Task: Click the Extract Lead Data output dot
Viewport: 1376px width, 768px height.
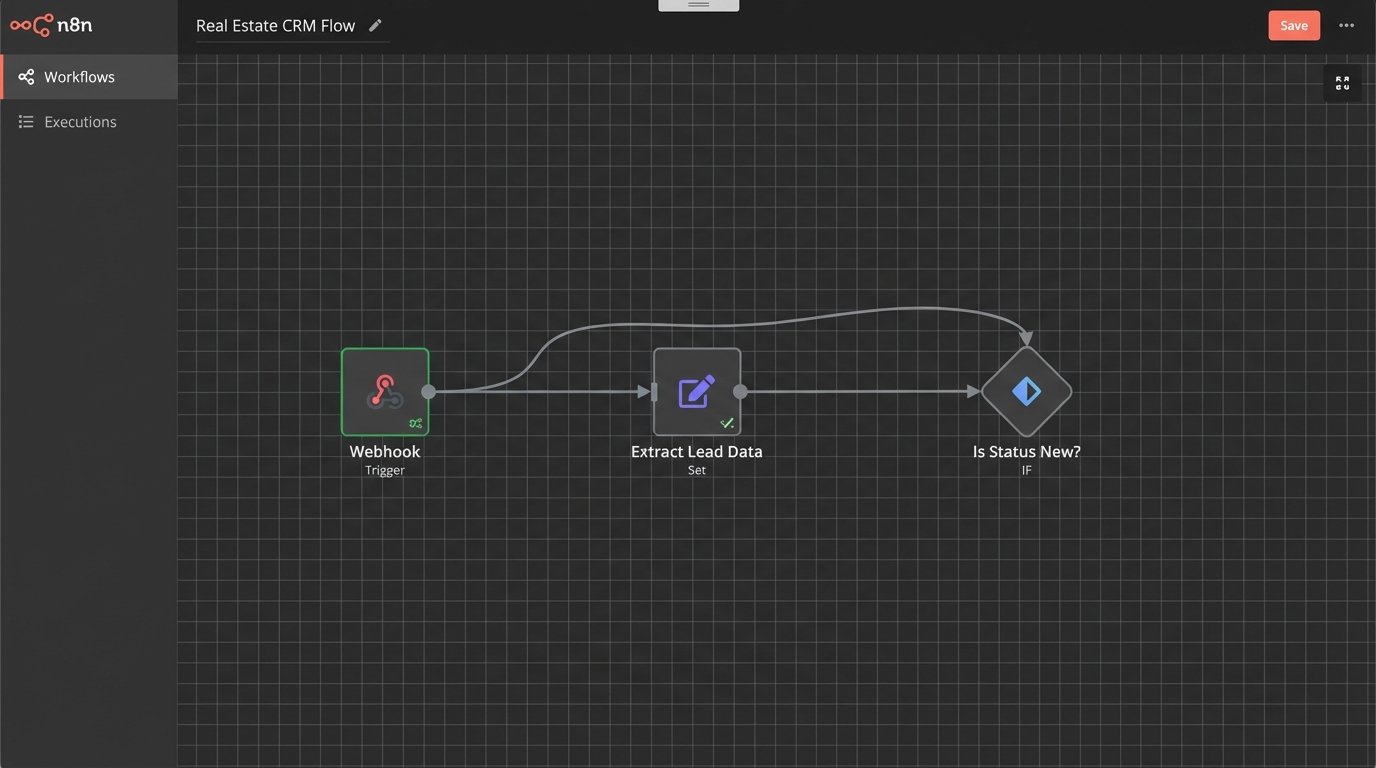Action: (x=740, y=392)
